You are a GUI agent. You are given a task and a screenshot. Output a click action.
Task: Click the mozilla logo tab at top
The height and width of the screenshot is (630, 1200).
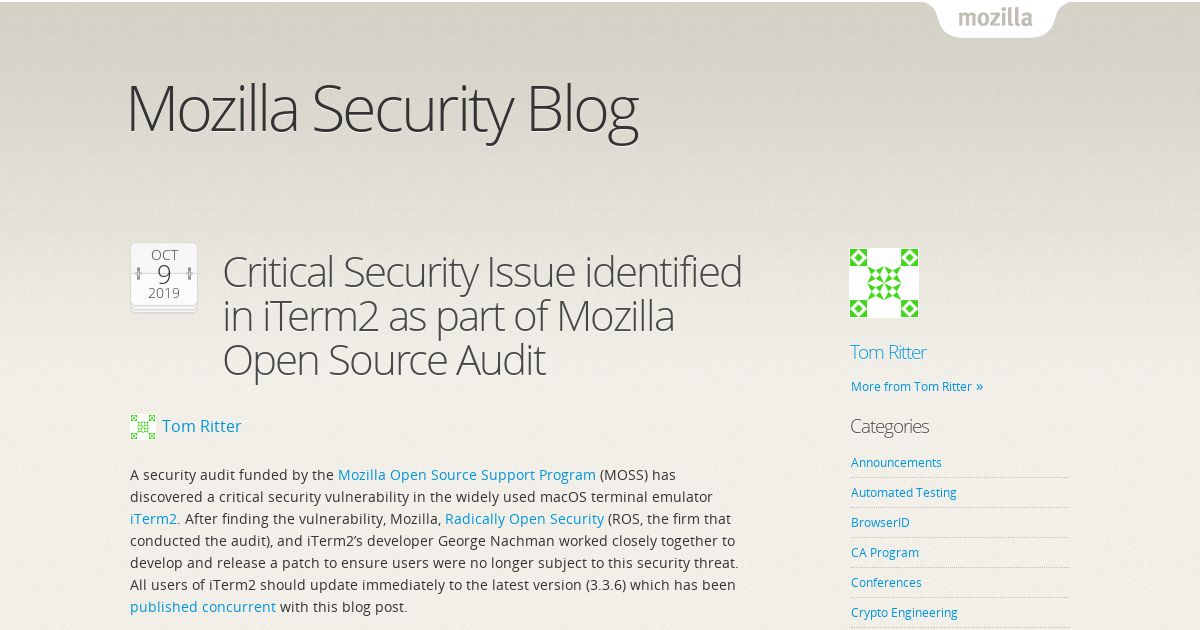click(x=995, y=18)
